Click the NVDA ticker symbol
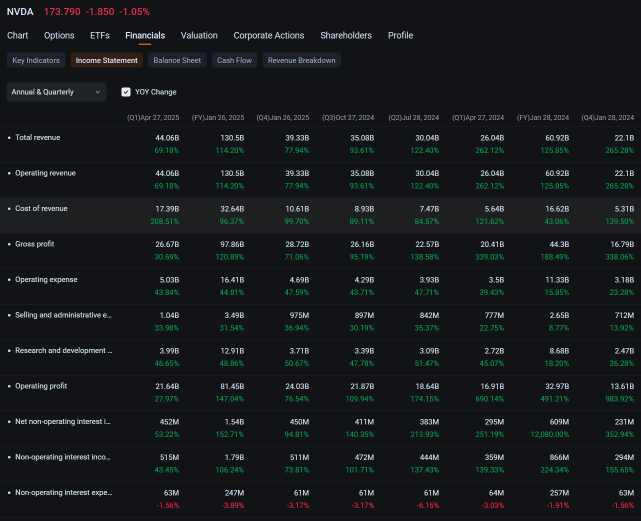641x521 pixels. point(22,11)
